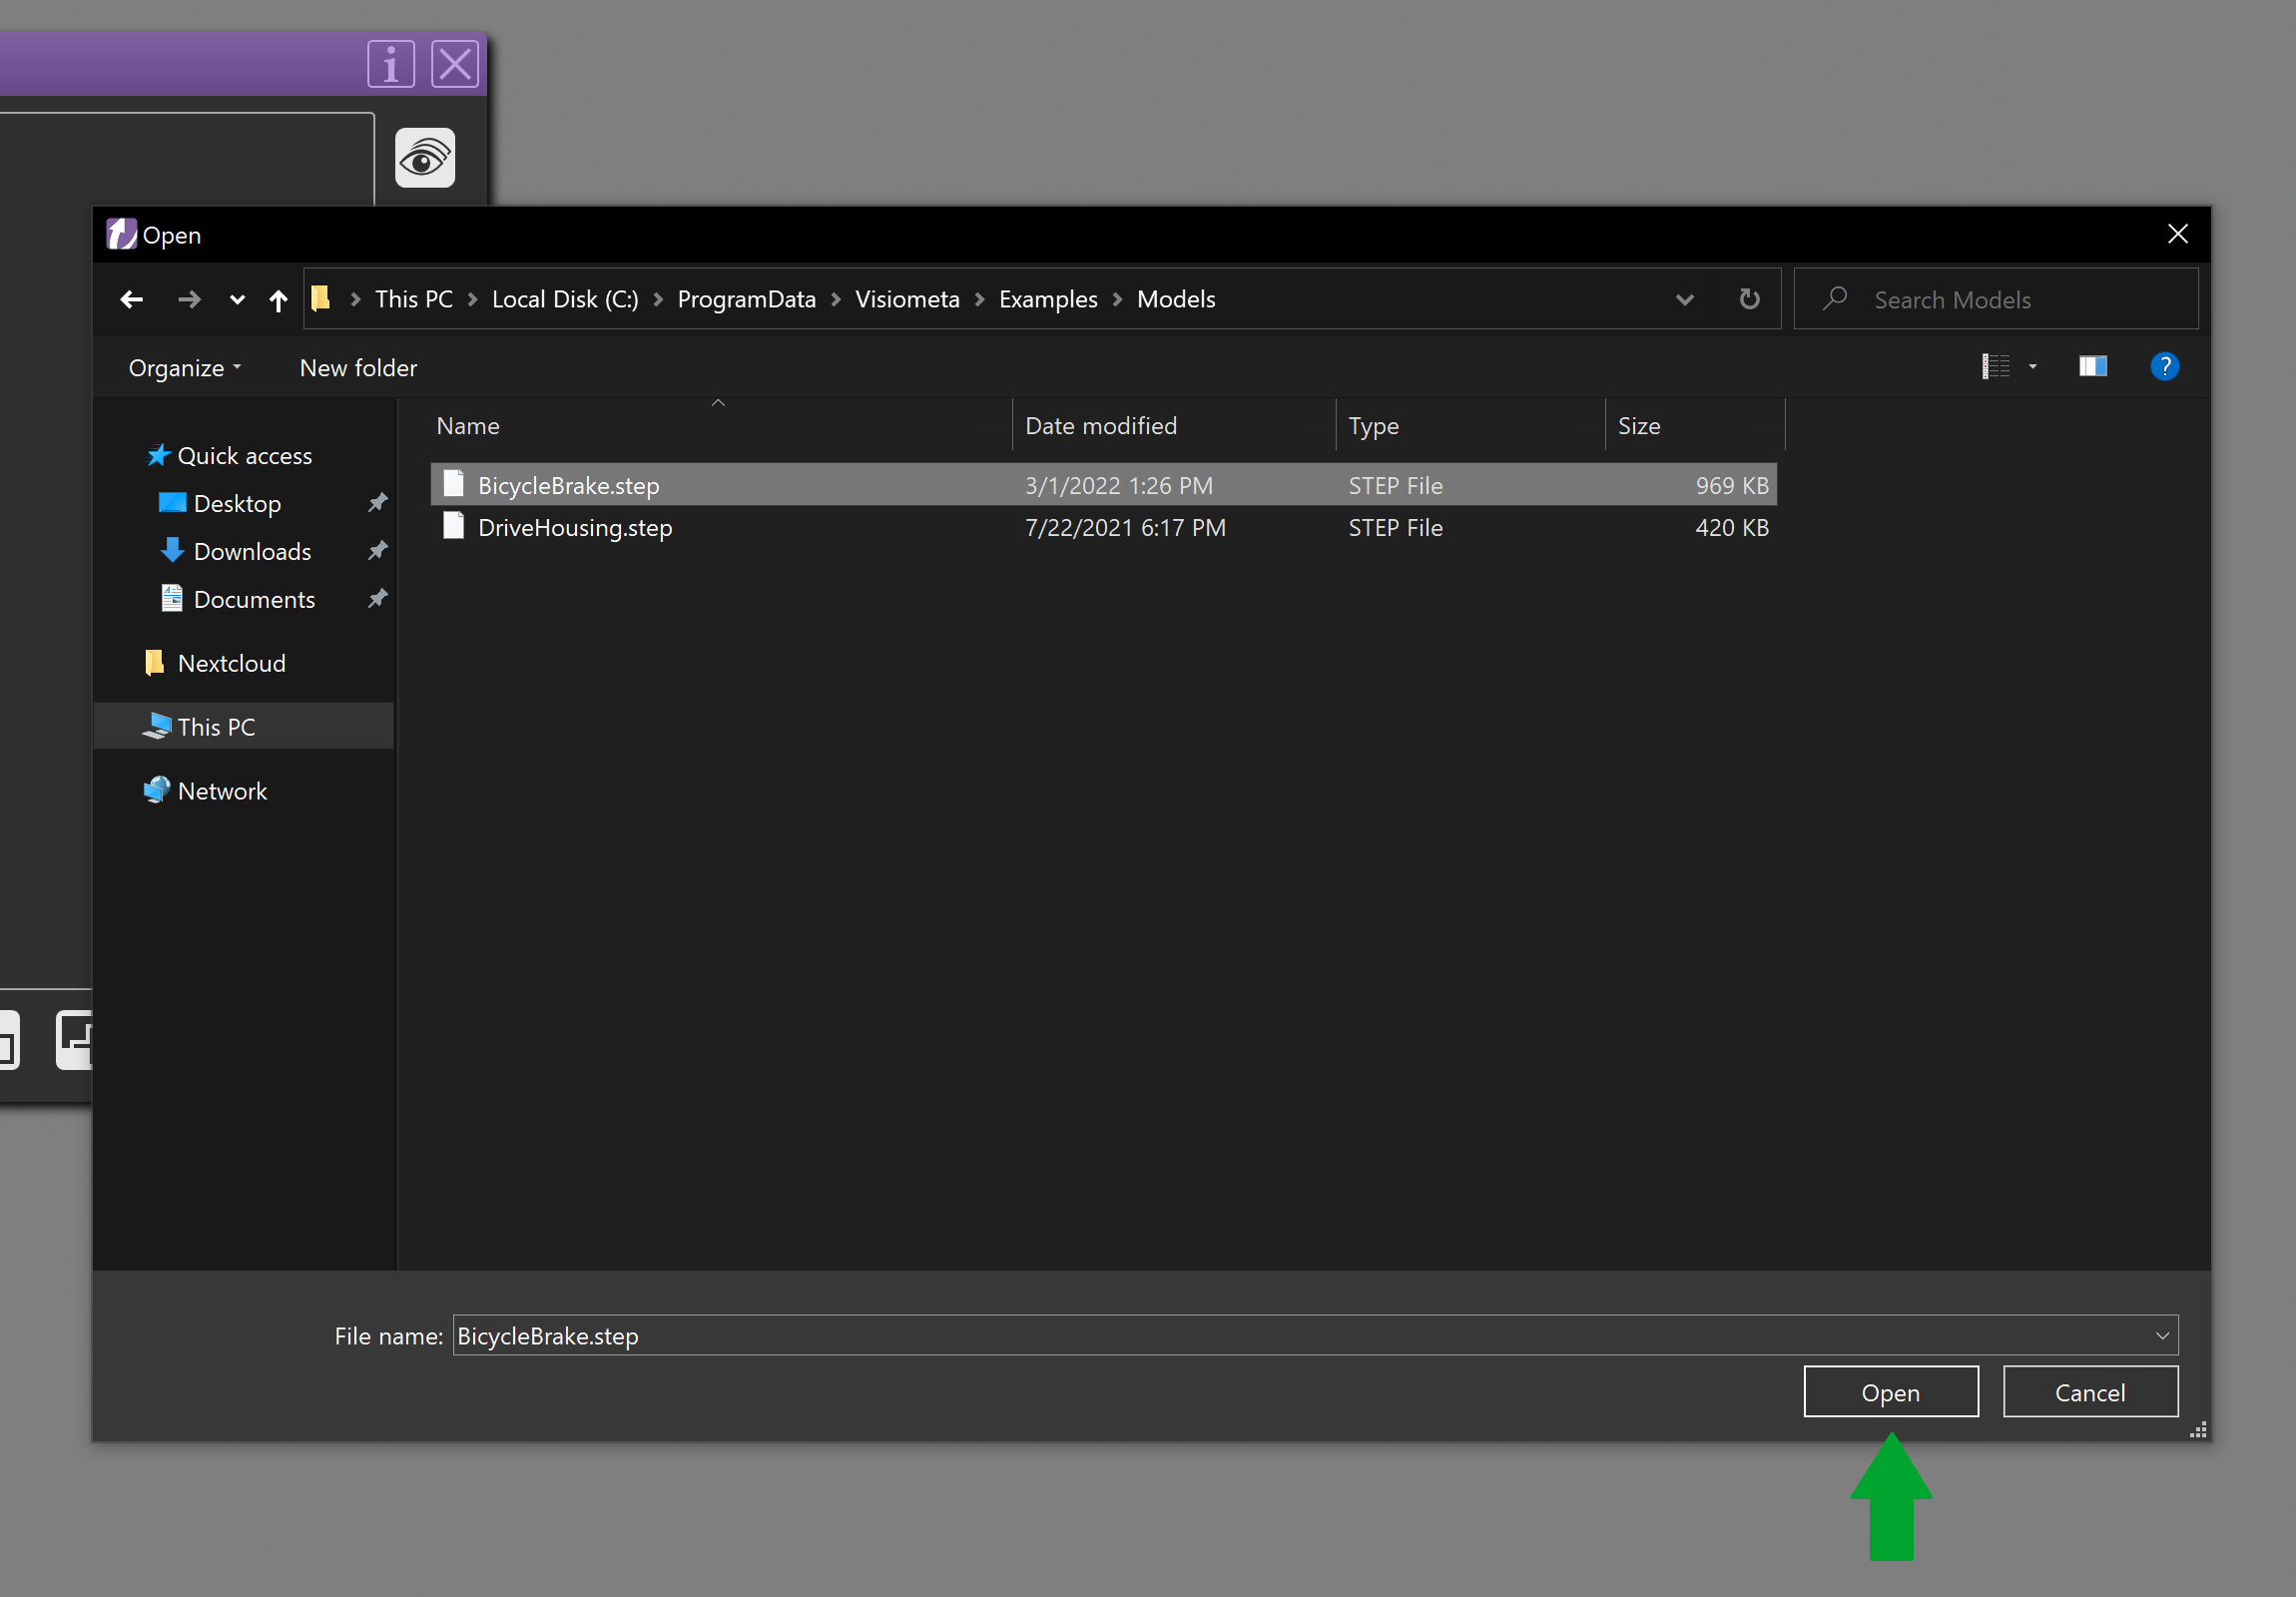
Task: Open Downloads in the sidebar
Action: 235,552
